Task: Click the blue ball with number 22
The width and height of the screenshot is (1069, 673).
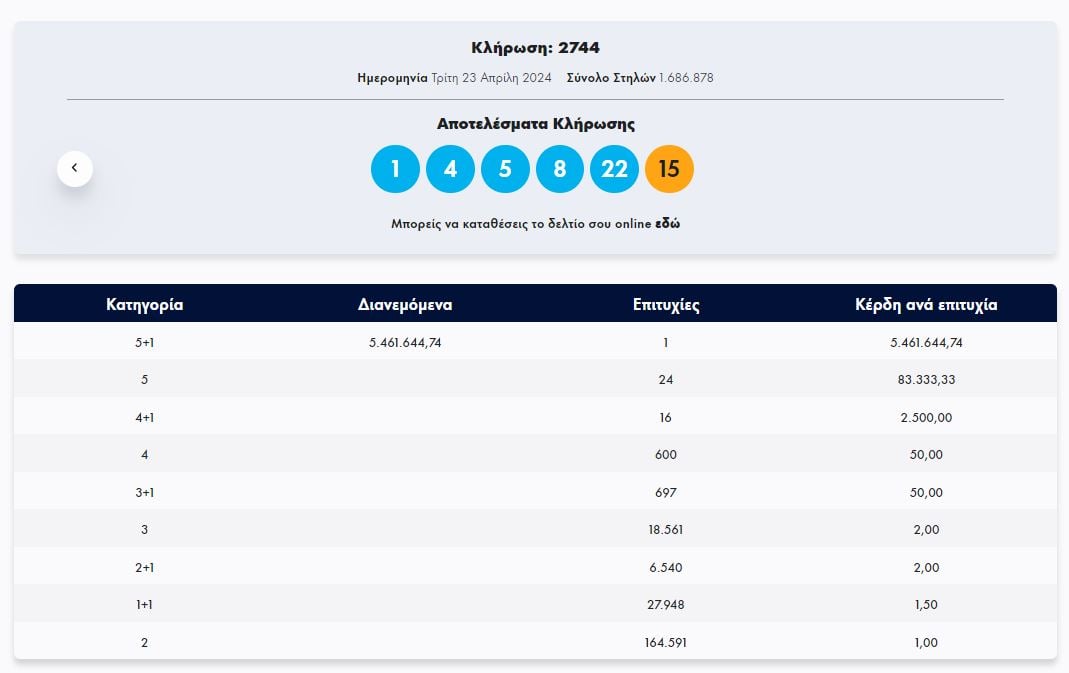Action: coord(614,169)
